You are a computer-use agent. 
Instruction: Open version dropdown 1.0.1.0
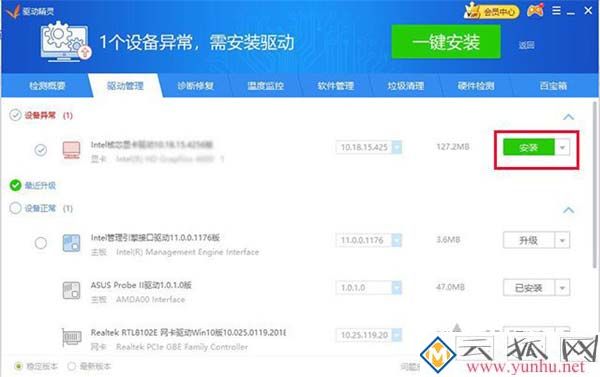[397, 287]
